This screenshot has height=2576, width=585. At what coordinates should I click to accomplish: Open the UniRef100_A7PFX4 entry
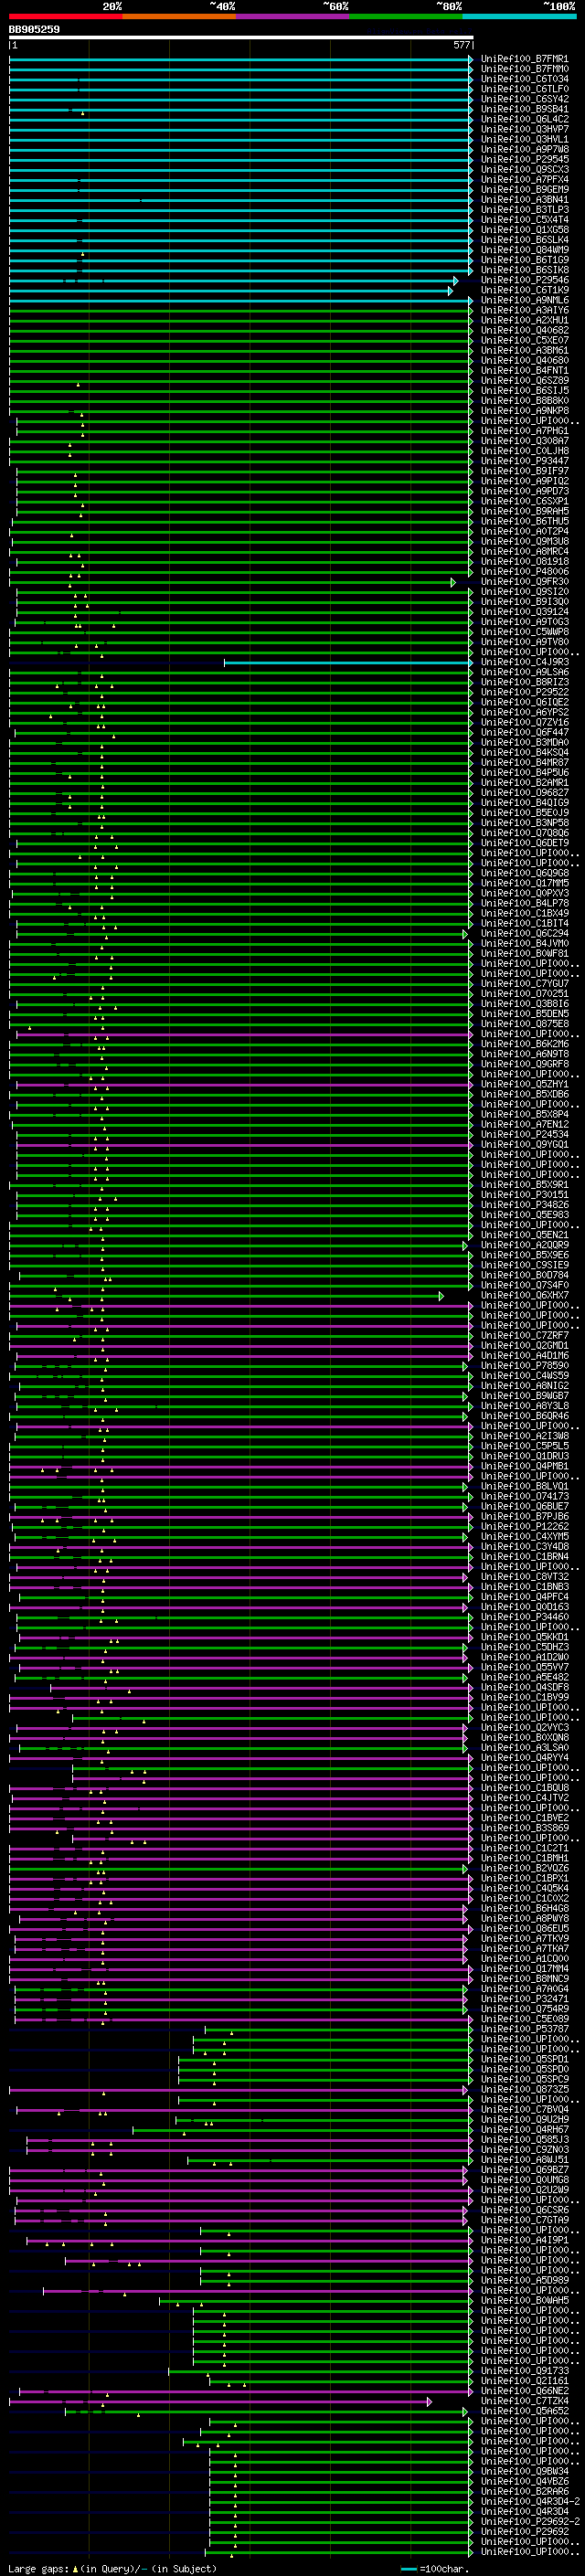pyautogui.click(x=524, y=180)
